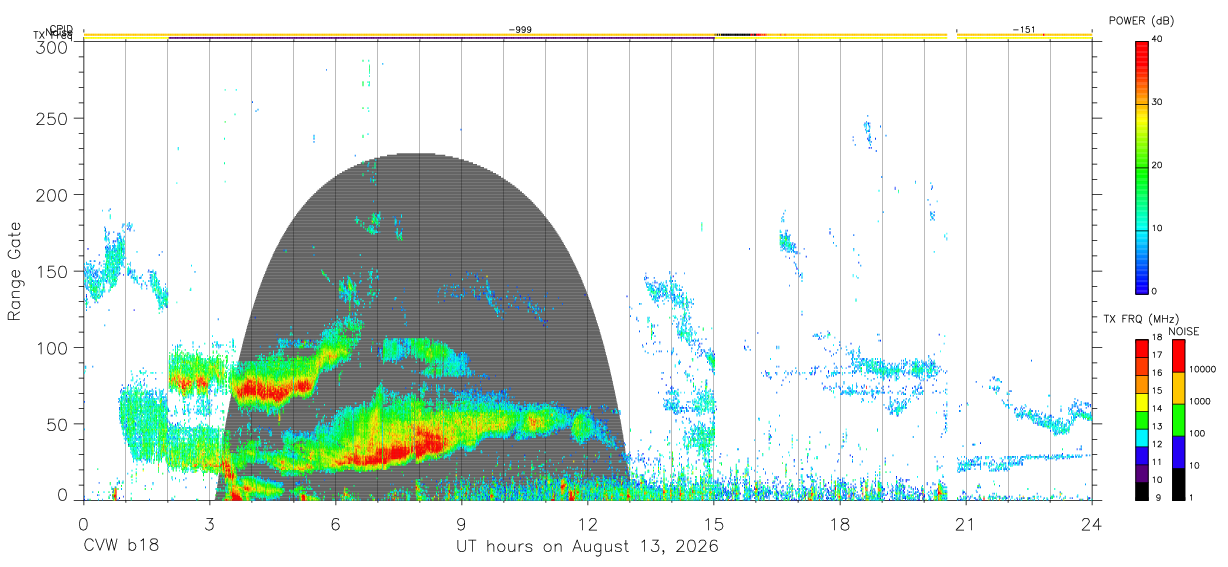Click the 3 hour label on the UT axis
The width and height of the screenshot is (1228, 567).
click(x=210, y=523)
